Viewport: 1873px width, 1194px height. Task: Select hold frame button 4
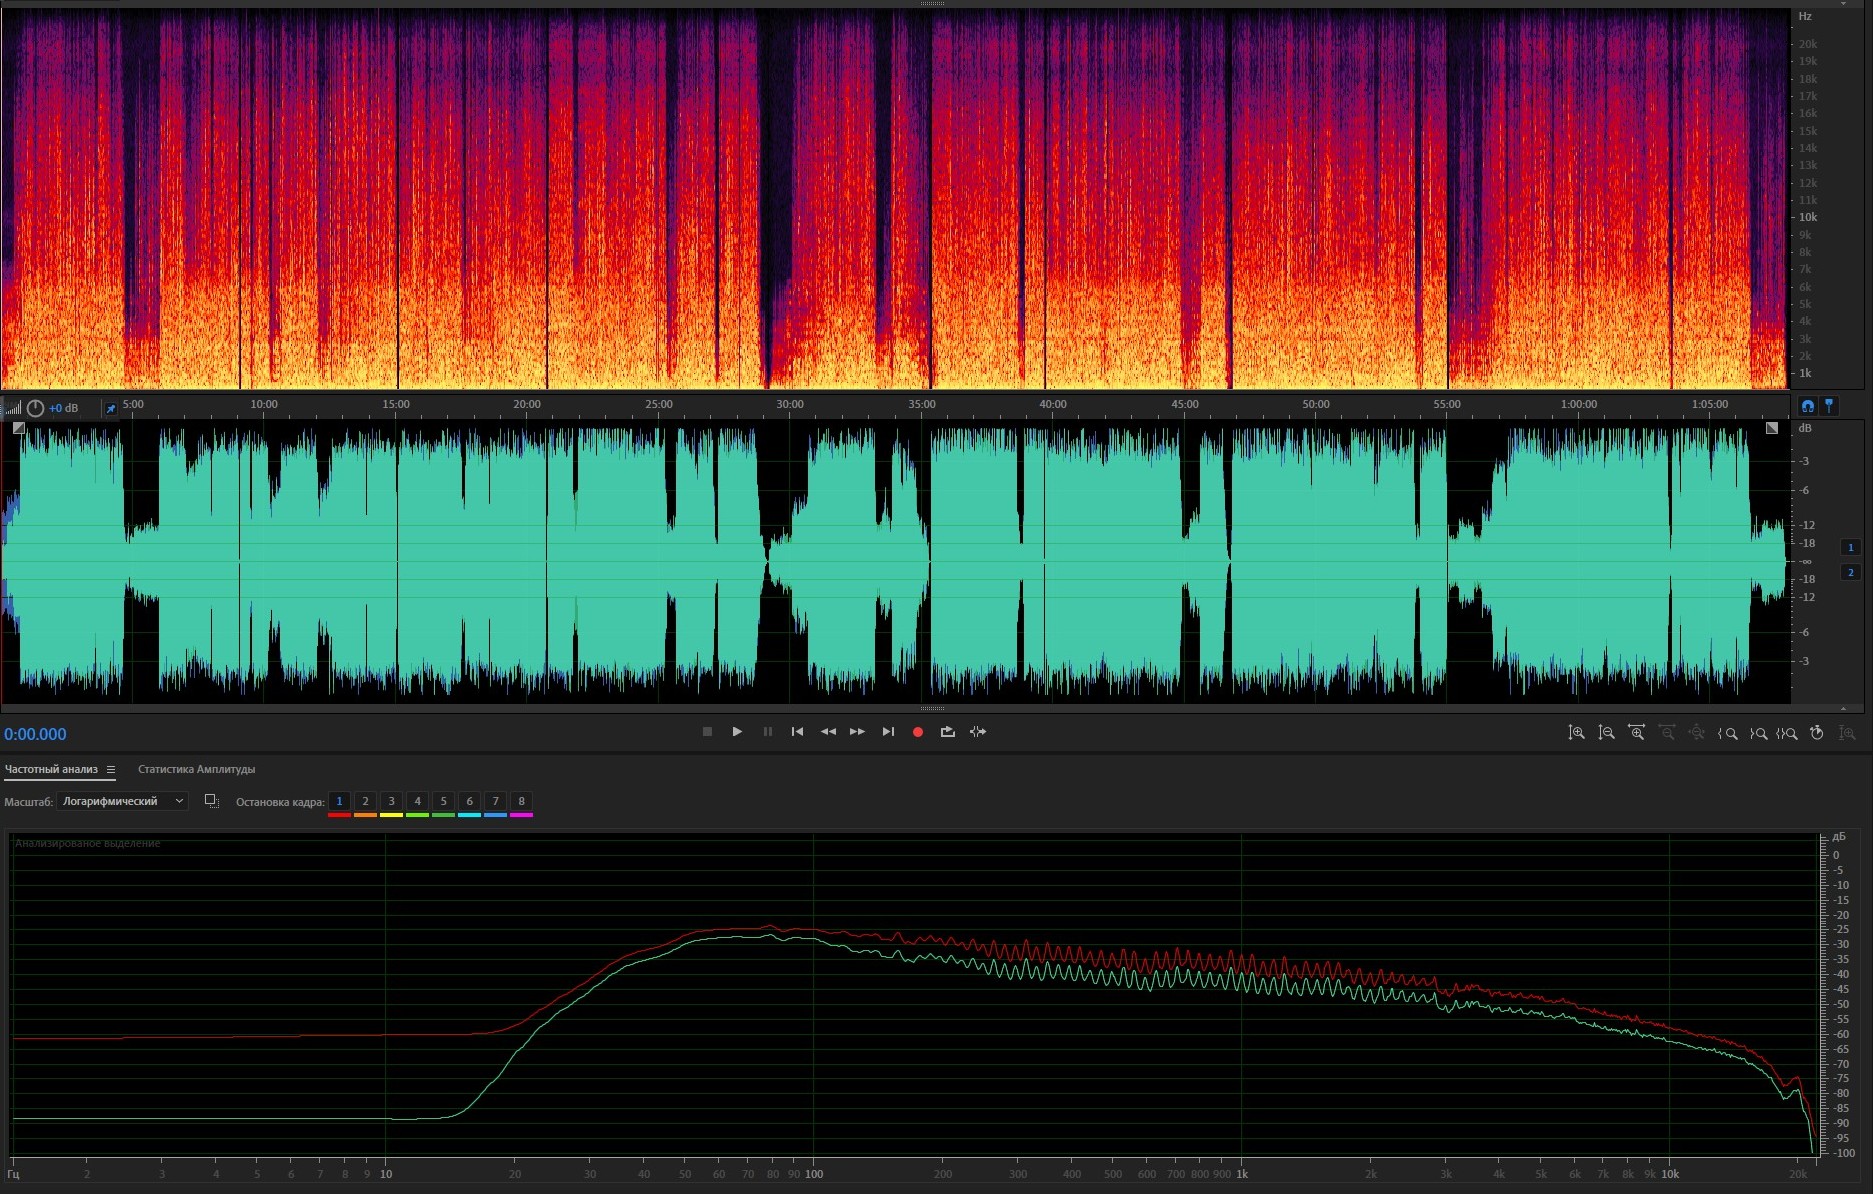(x=417, y=801)
